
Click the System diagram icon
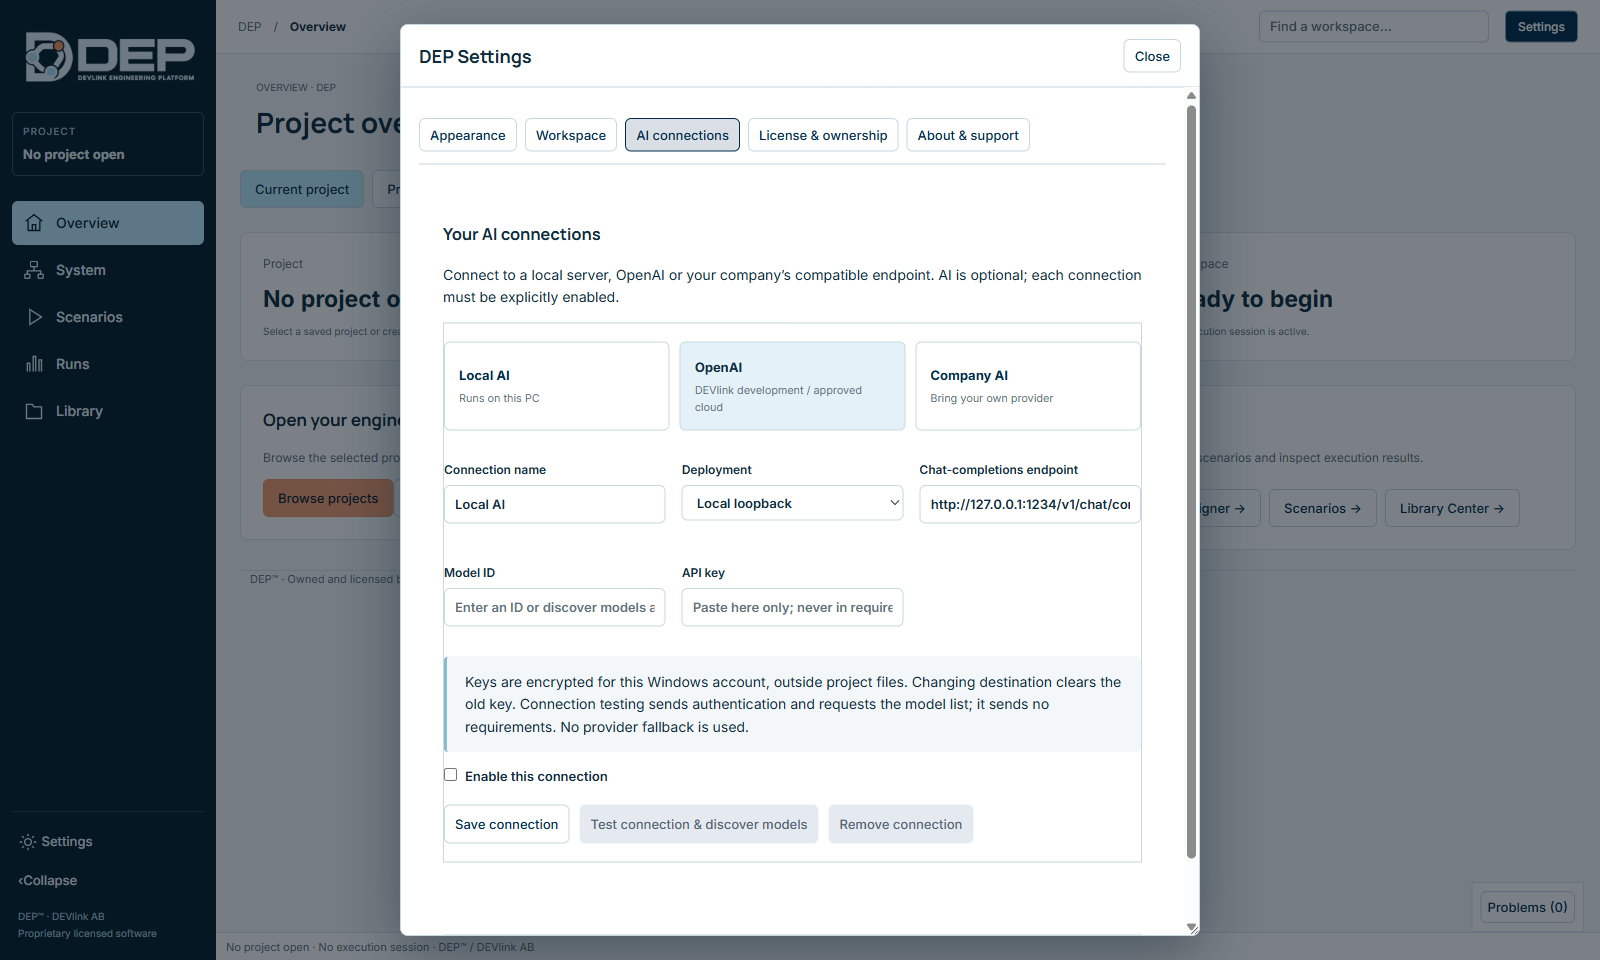(x=34, y=270)
